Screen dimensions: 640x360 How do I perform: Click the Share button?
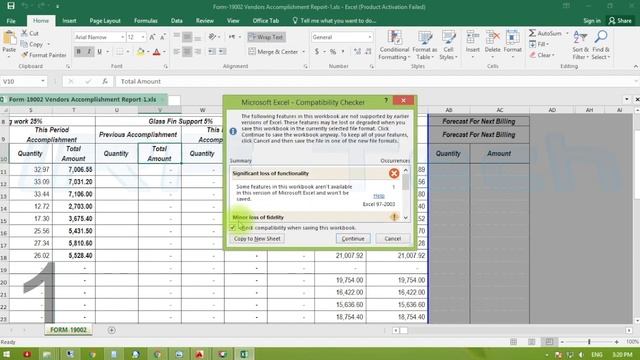620,21
